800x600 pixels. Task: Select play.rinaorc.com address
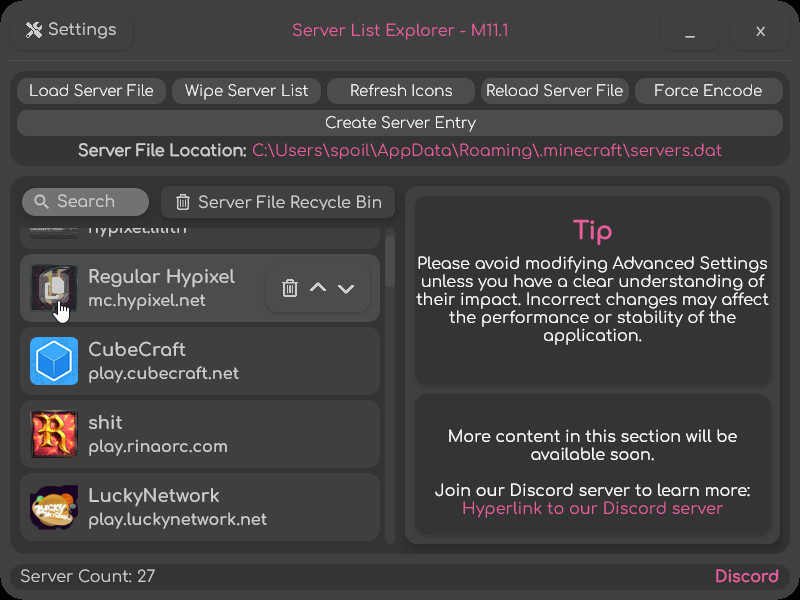[158, 446]
